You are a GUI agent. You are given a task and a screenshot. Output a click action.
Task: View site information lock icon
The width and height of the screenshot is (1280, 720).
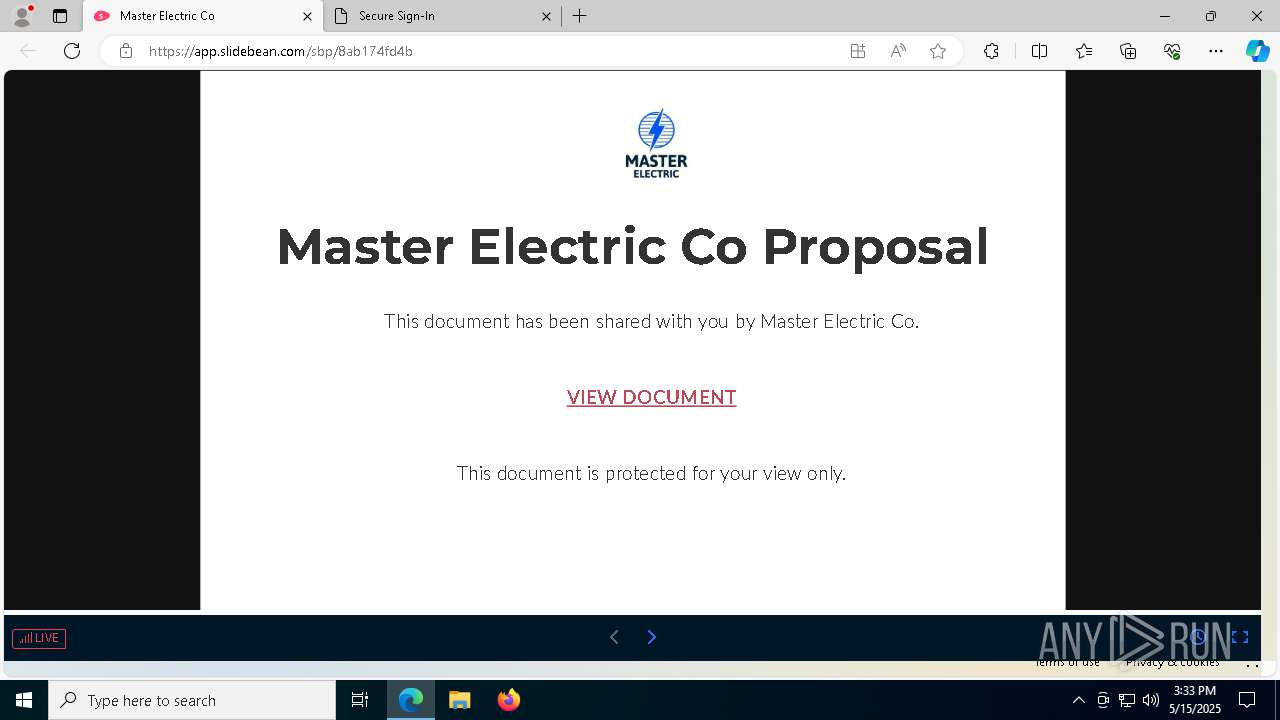(126, 51)
